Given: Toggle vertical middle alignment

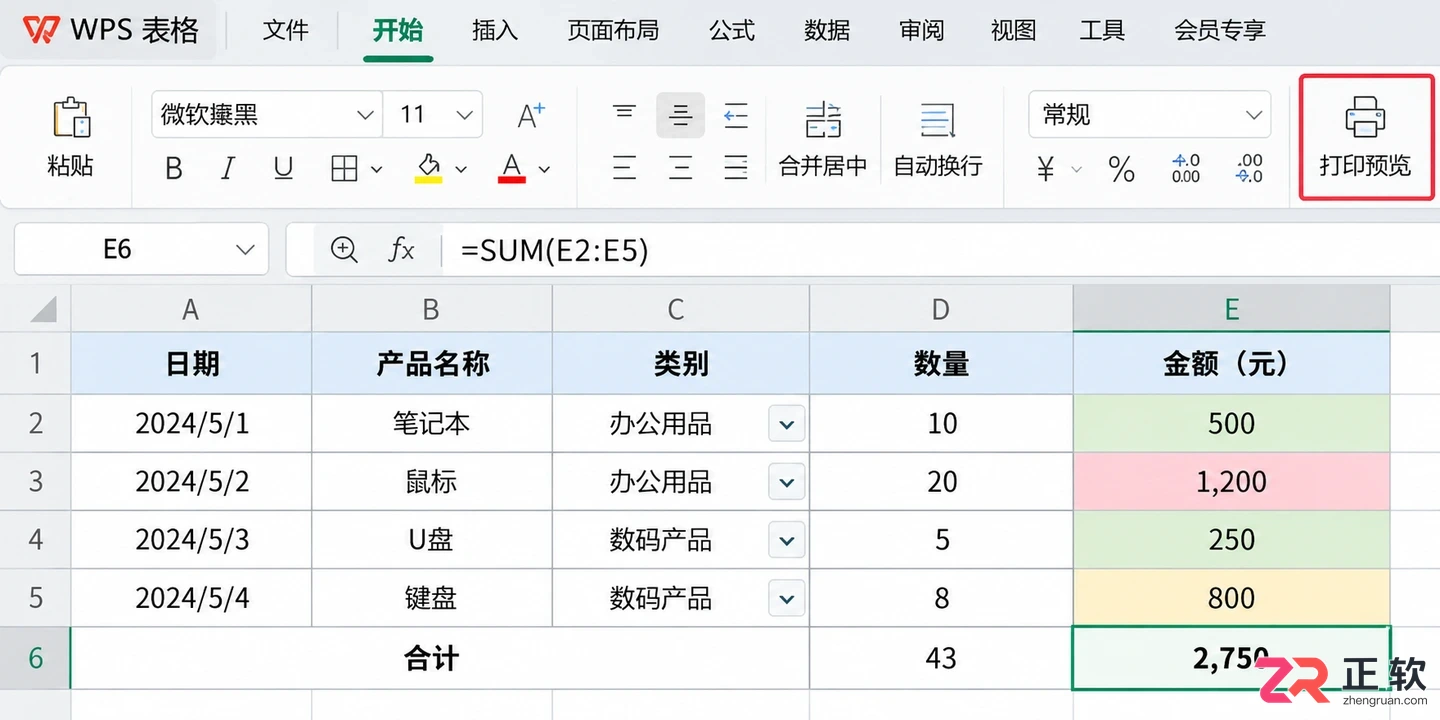Looking at the screenshot, I should tap(680, 115).
